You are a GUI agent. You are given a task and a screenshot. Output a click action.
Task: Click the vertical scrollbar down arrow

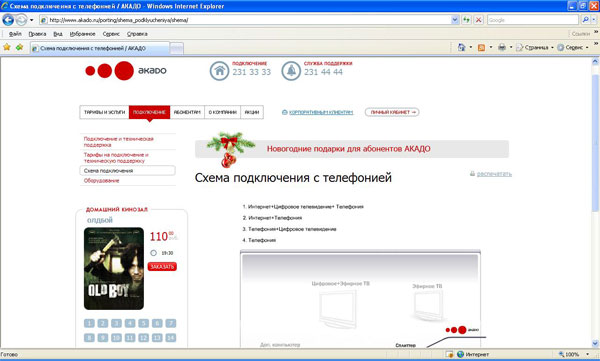point(595,344)
